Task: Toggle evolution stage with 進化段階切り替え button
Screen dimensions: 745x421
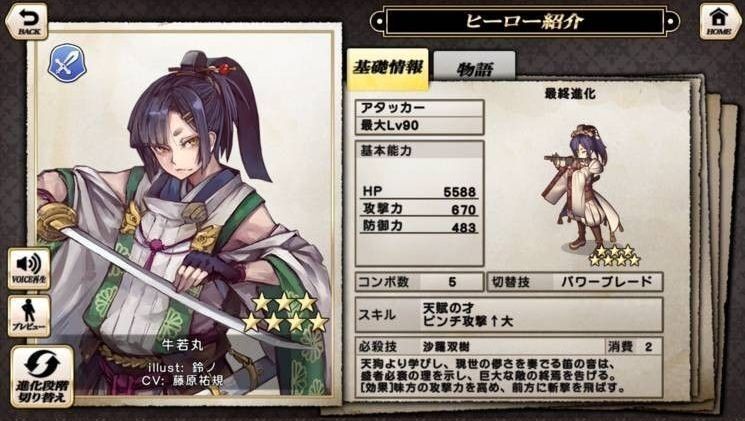Action: pos(42,376)
